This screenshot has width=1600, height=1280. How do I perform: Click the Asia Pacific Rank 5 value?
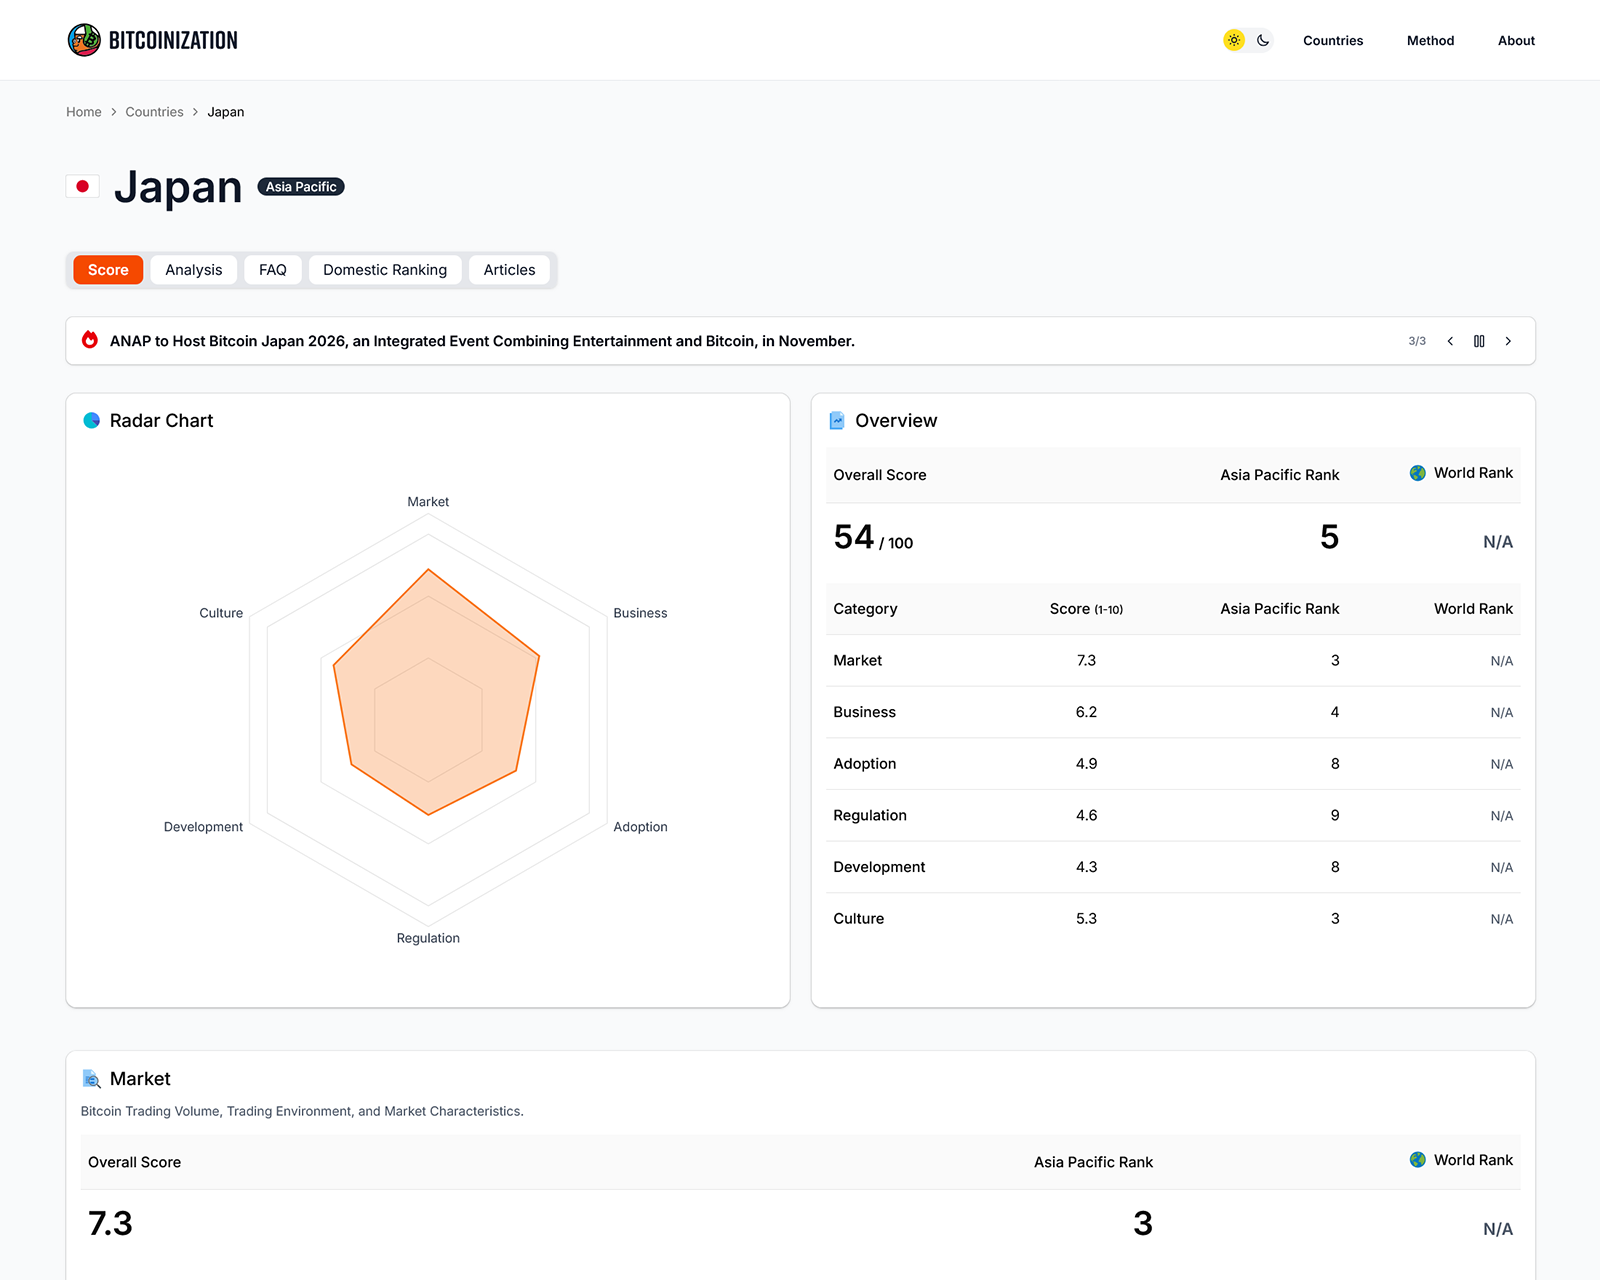[1329, 538]
